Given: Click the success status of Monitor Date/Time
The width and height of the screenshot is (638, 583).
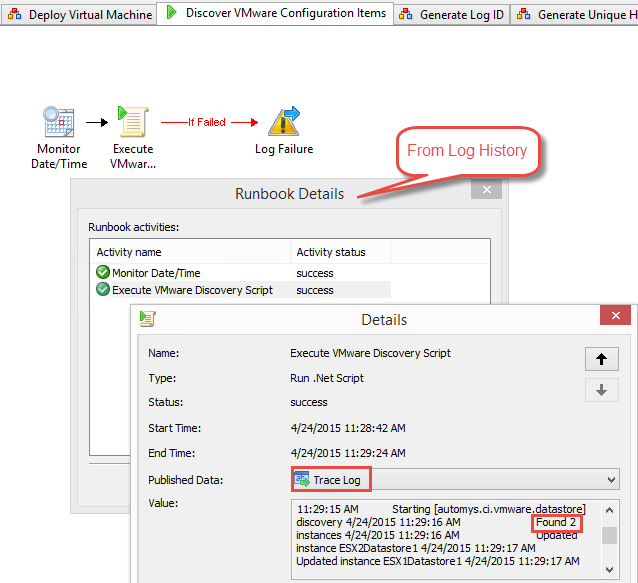Looking at the screenshot, I should (x=315, y=273).
